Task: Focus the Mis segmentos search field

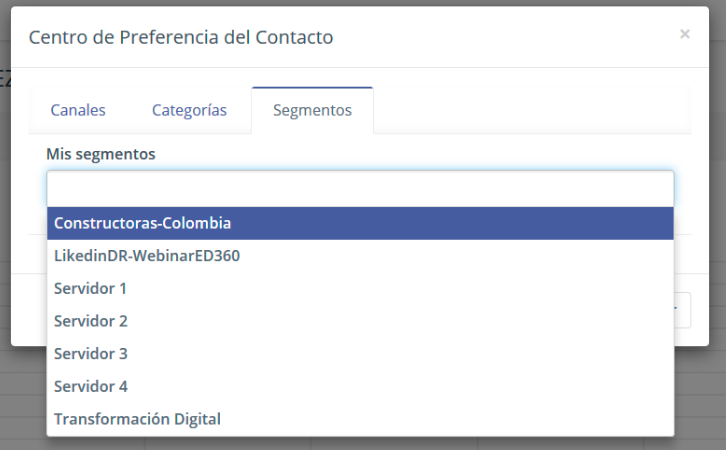Action: 360,188
